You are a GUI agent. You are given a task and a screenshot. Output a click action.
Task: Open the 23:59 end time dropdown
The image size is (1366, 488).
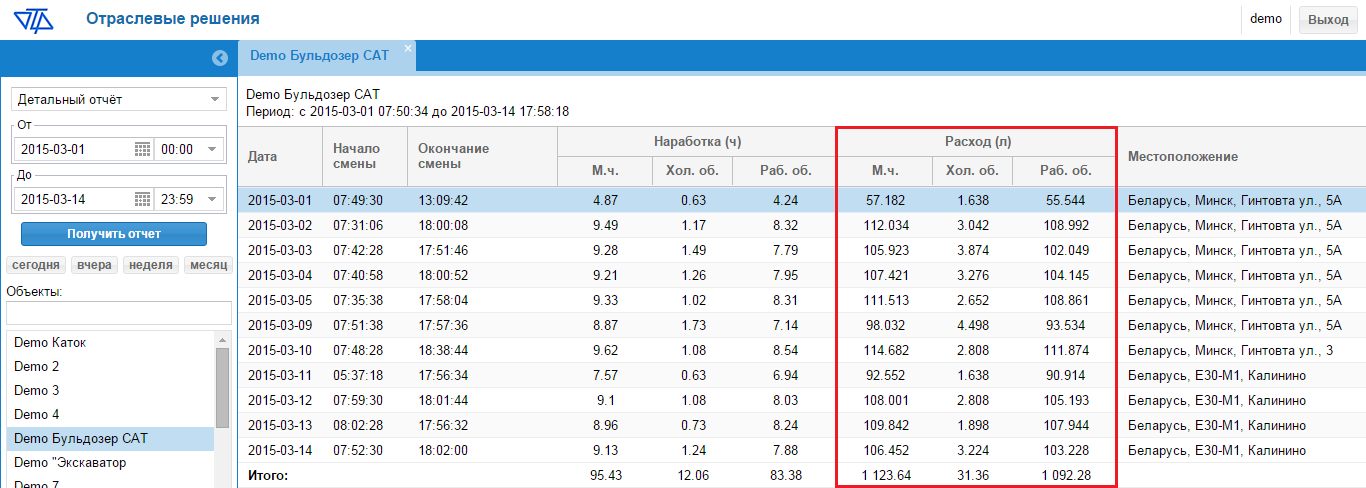(x=212, y=199)
